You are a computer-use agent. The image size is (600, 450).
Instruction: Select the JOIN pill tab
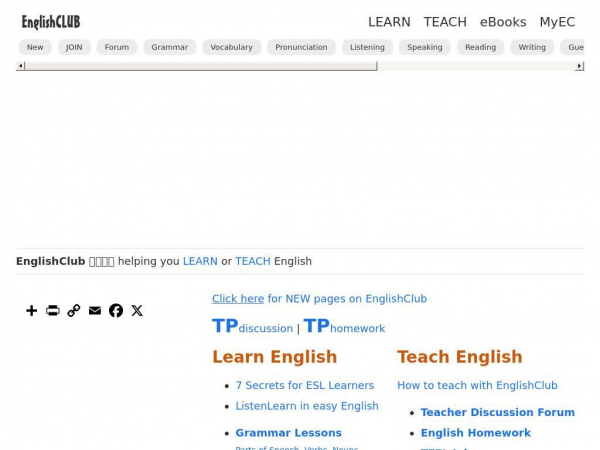click(74, 47)
